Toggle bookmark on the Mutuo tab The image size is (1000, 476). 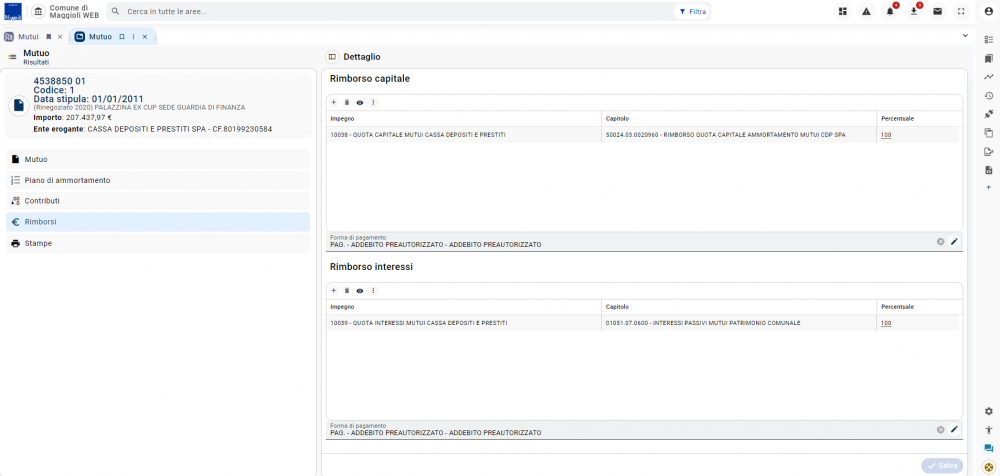(122, 37)
